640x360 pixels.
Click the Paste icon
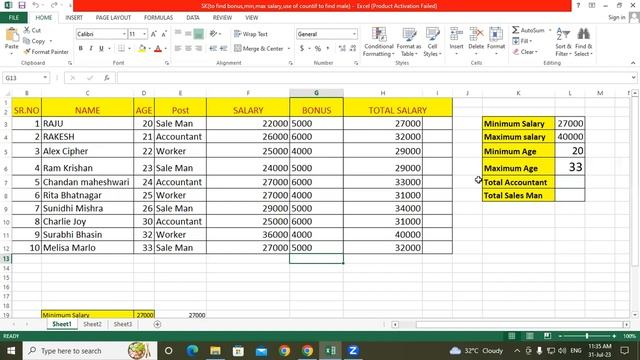11,35
